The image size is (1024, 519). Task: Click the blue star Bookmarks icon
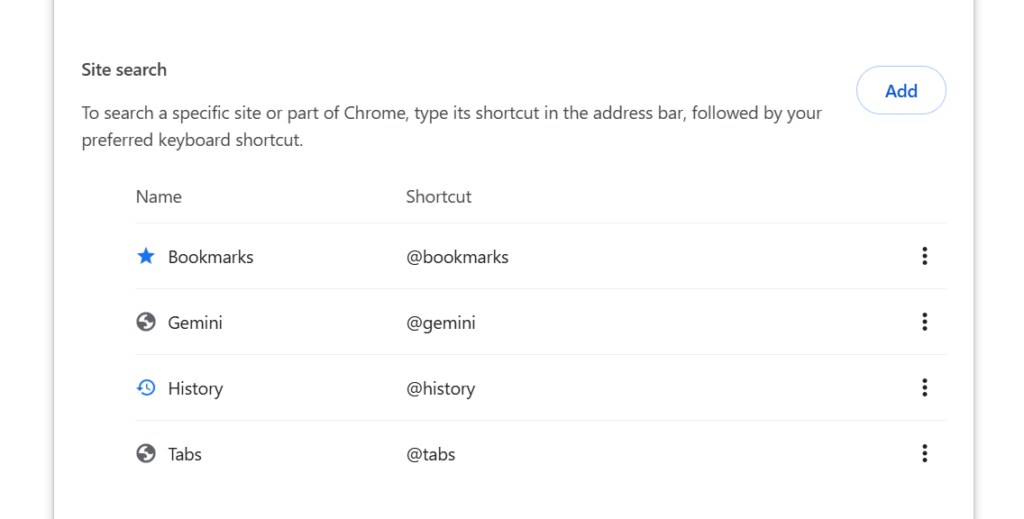[x=146, y=256]
